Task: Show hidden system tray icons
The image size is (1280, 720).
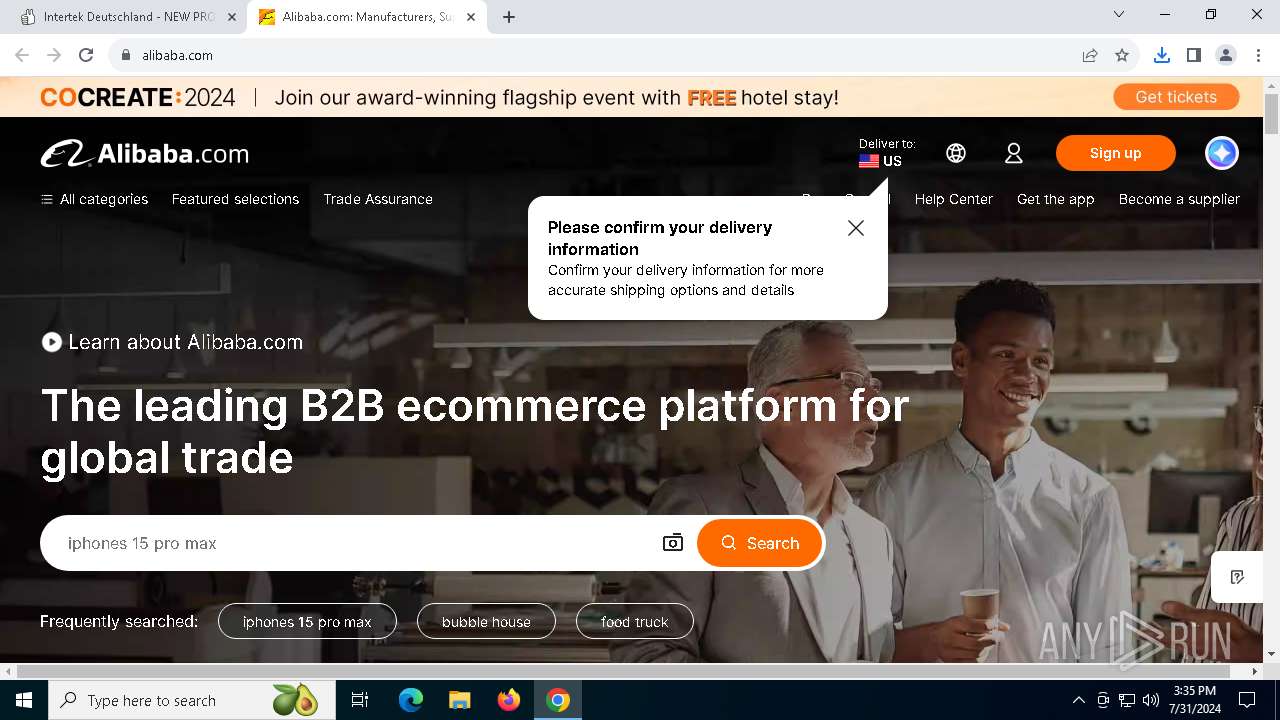Action: click(x=1078, y=700)
